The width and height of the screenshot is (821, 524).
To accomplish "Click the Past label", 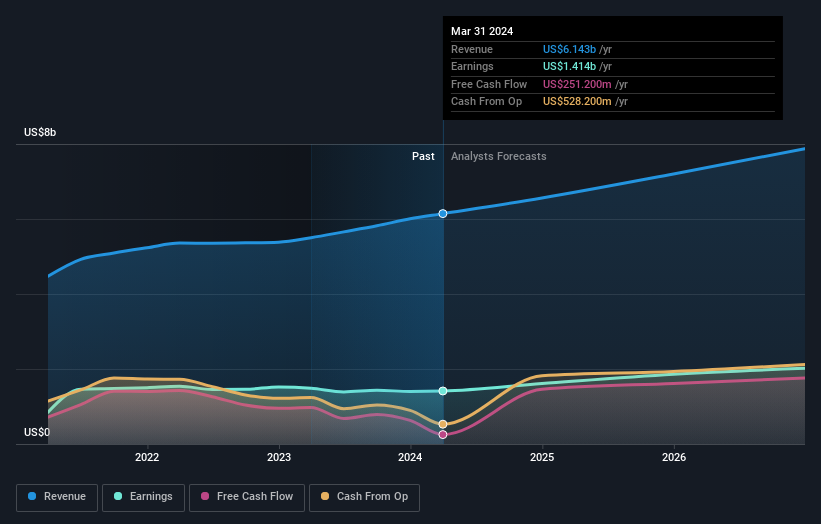I will [423, 156].
